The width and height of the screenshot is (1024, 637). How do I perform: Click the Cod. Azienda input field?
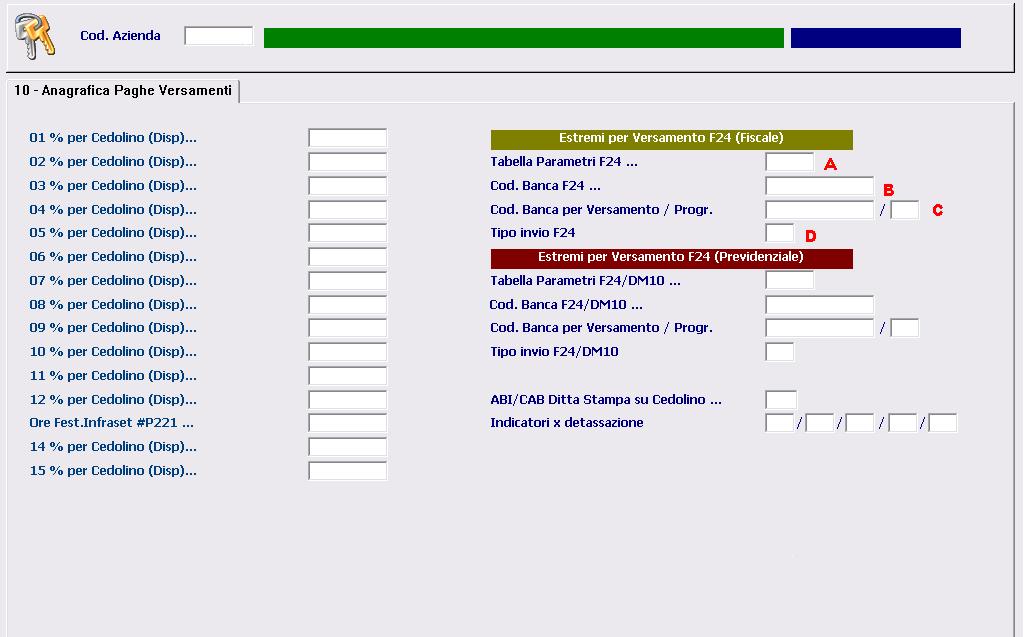219,36
